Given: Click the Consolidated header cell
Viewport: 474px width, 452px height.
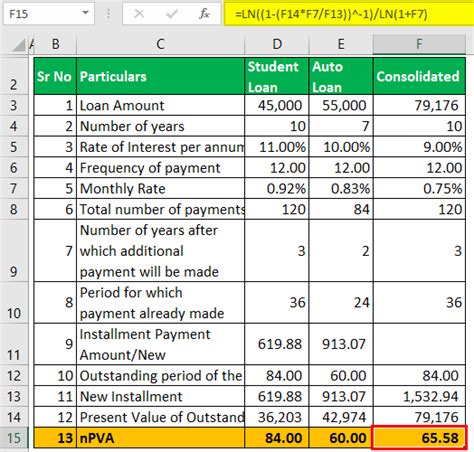Looking at the screenshot, I should point(419,76).
